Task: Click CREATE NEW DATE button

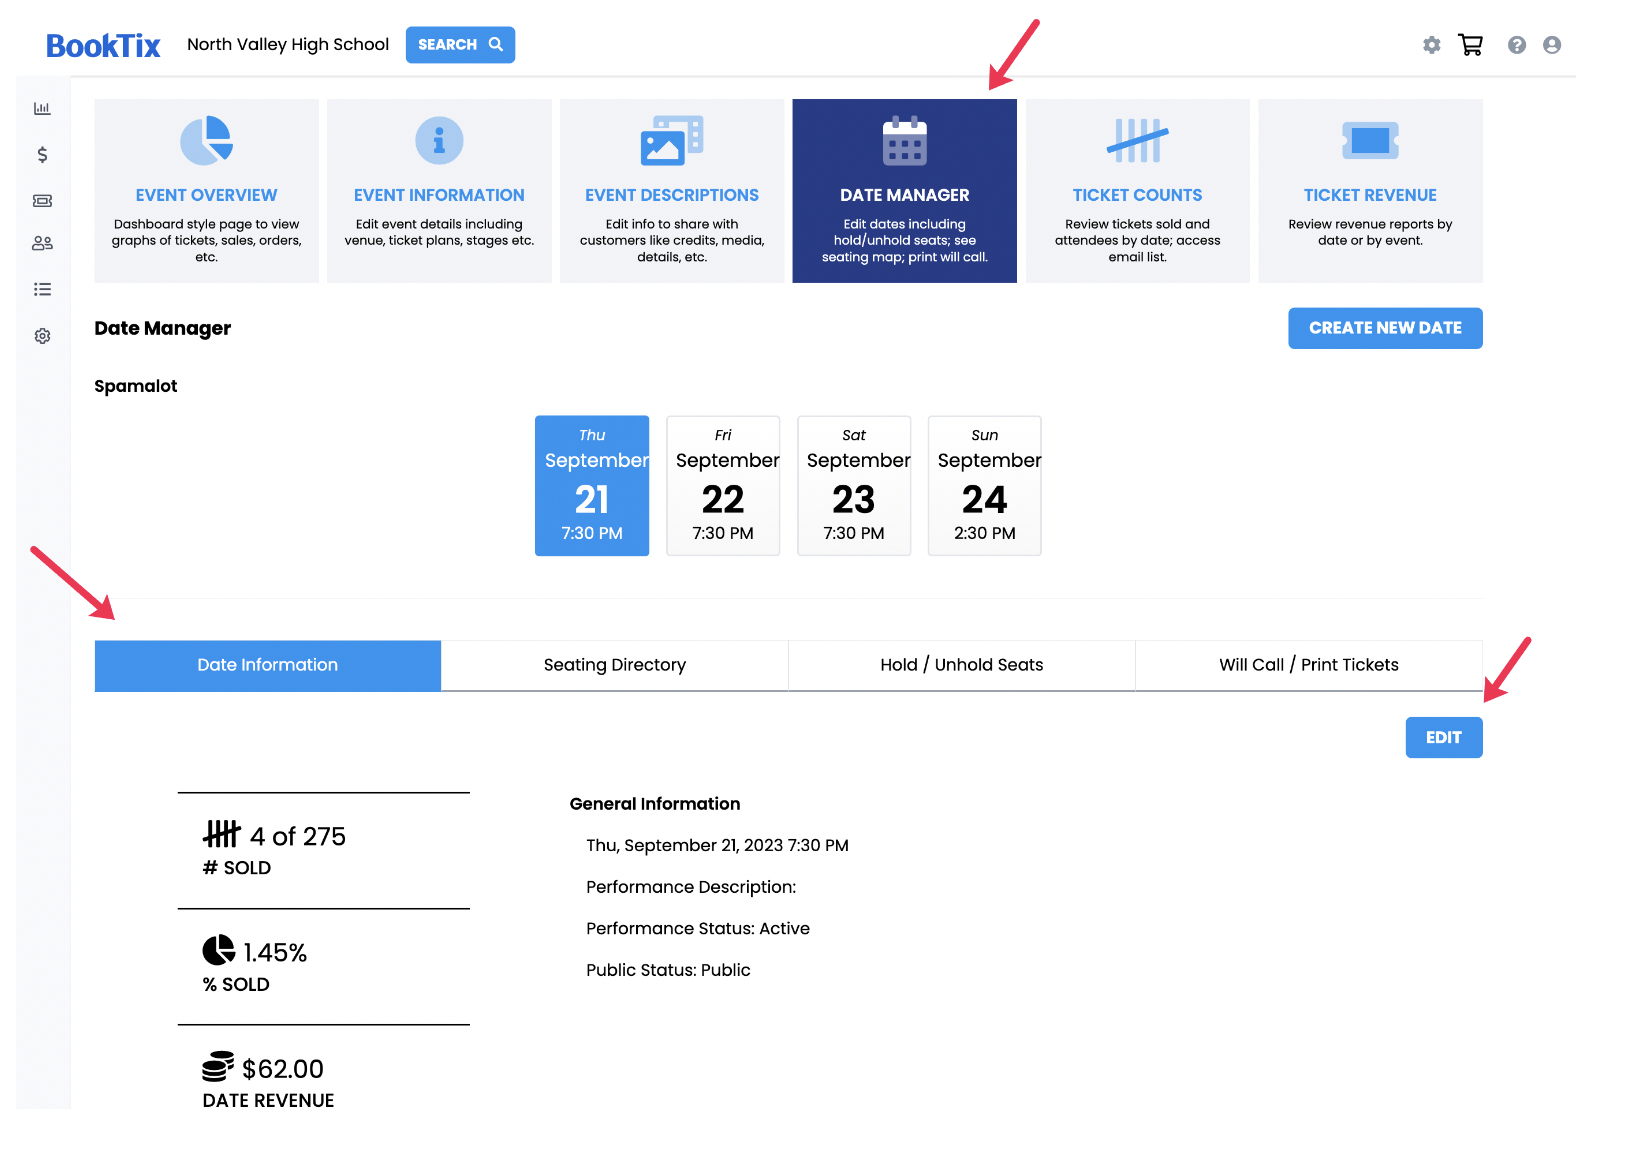Action: (x=1385, y=328)
